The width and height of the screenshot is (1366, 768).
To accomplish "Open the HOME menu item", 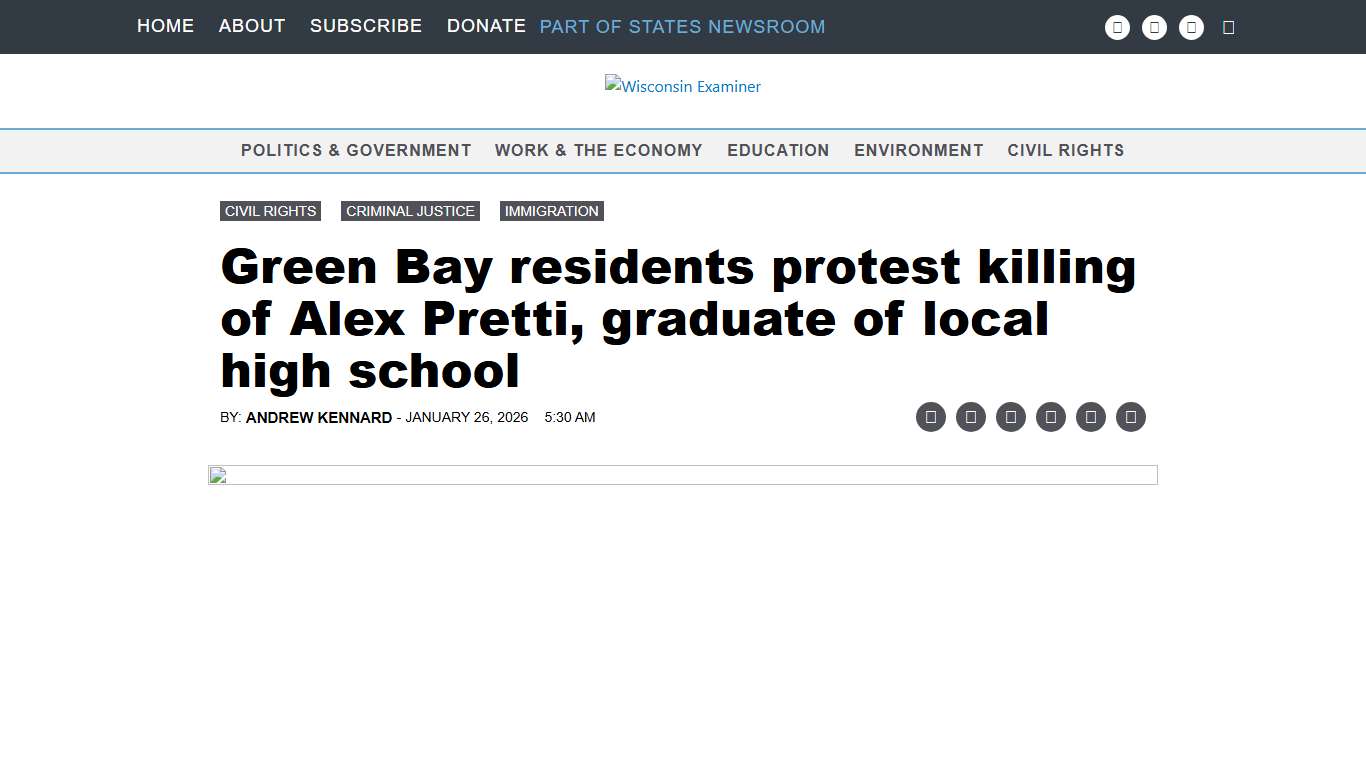I will click(x=165, y=26).
